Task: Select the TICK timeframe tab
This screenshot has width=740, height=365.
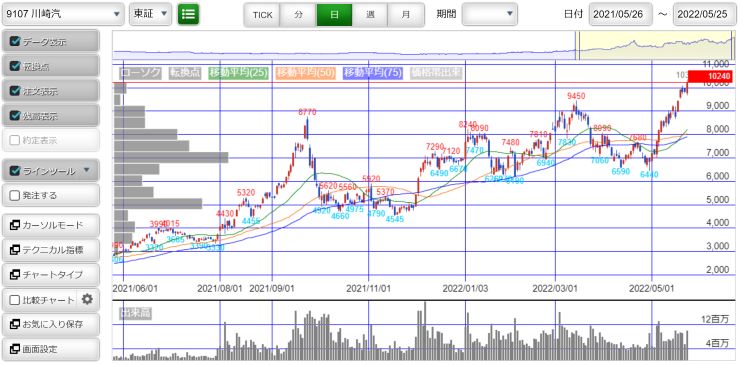Action: 262,15
